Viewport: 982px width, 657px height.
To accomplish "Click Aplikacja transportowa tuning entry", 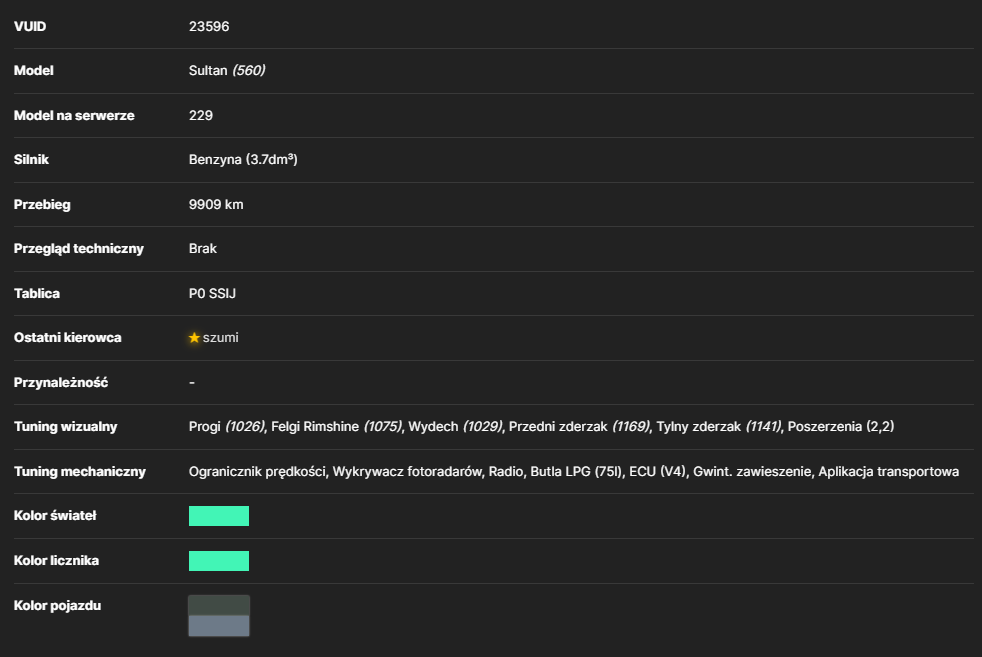I will click(889, 472).
